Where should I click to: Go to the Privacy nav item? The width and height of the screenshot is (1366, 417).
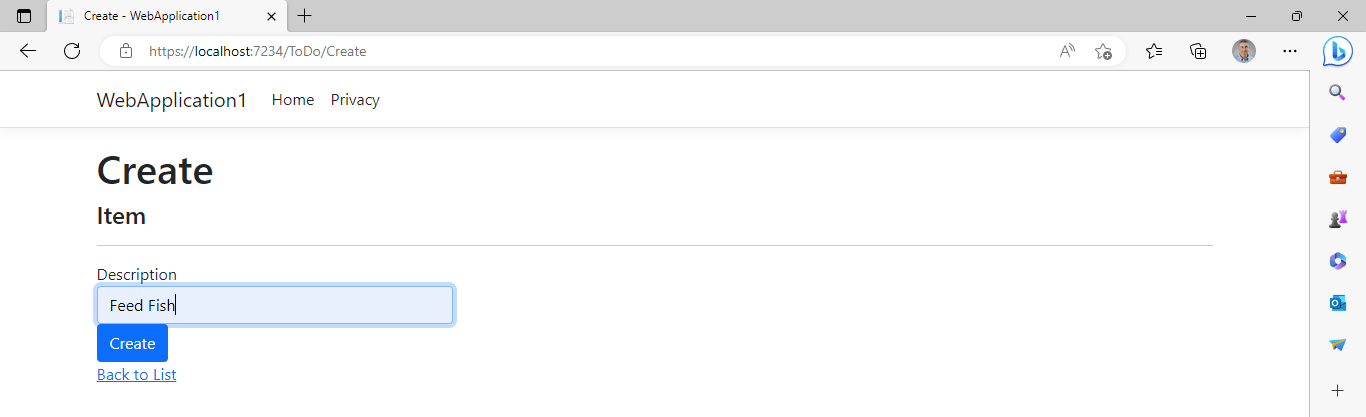click(355, 100)
